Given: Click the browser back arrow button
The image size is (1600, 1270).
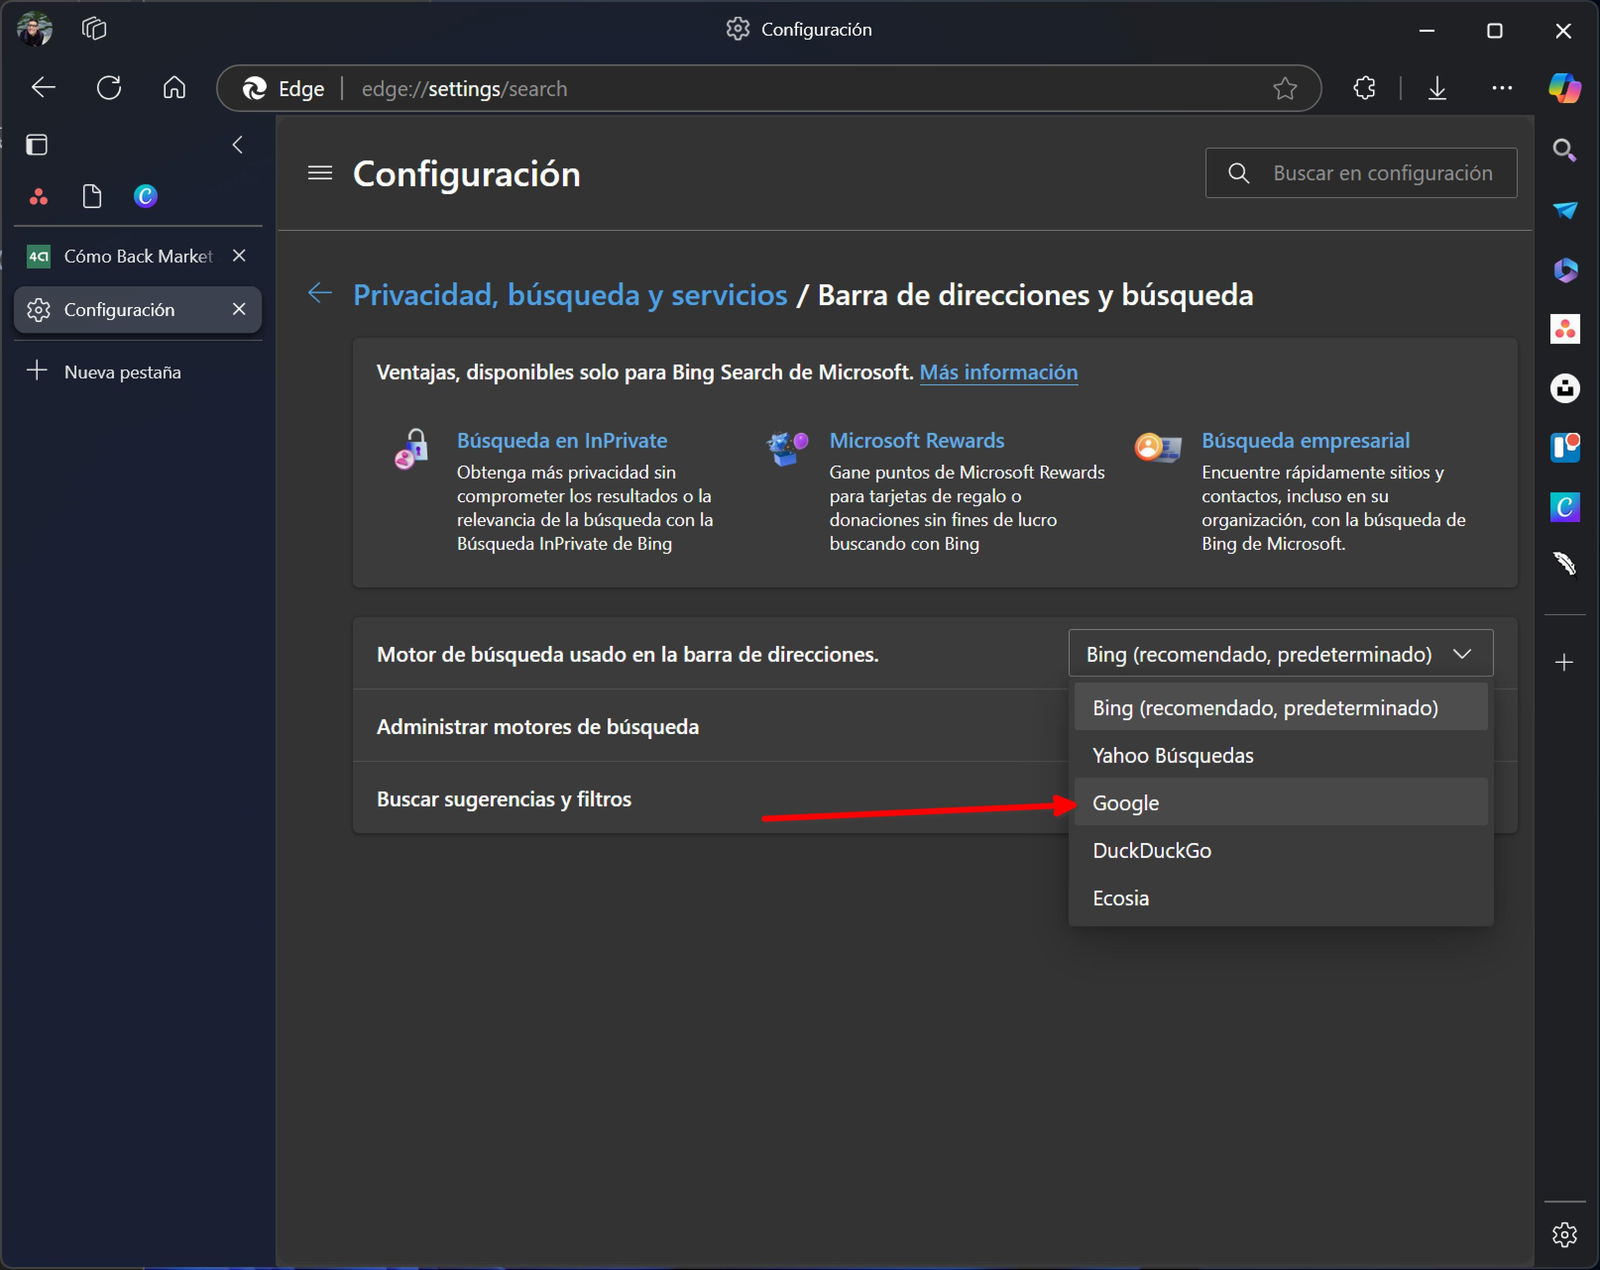Looking at the screenshot, I should (43, 88).
